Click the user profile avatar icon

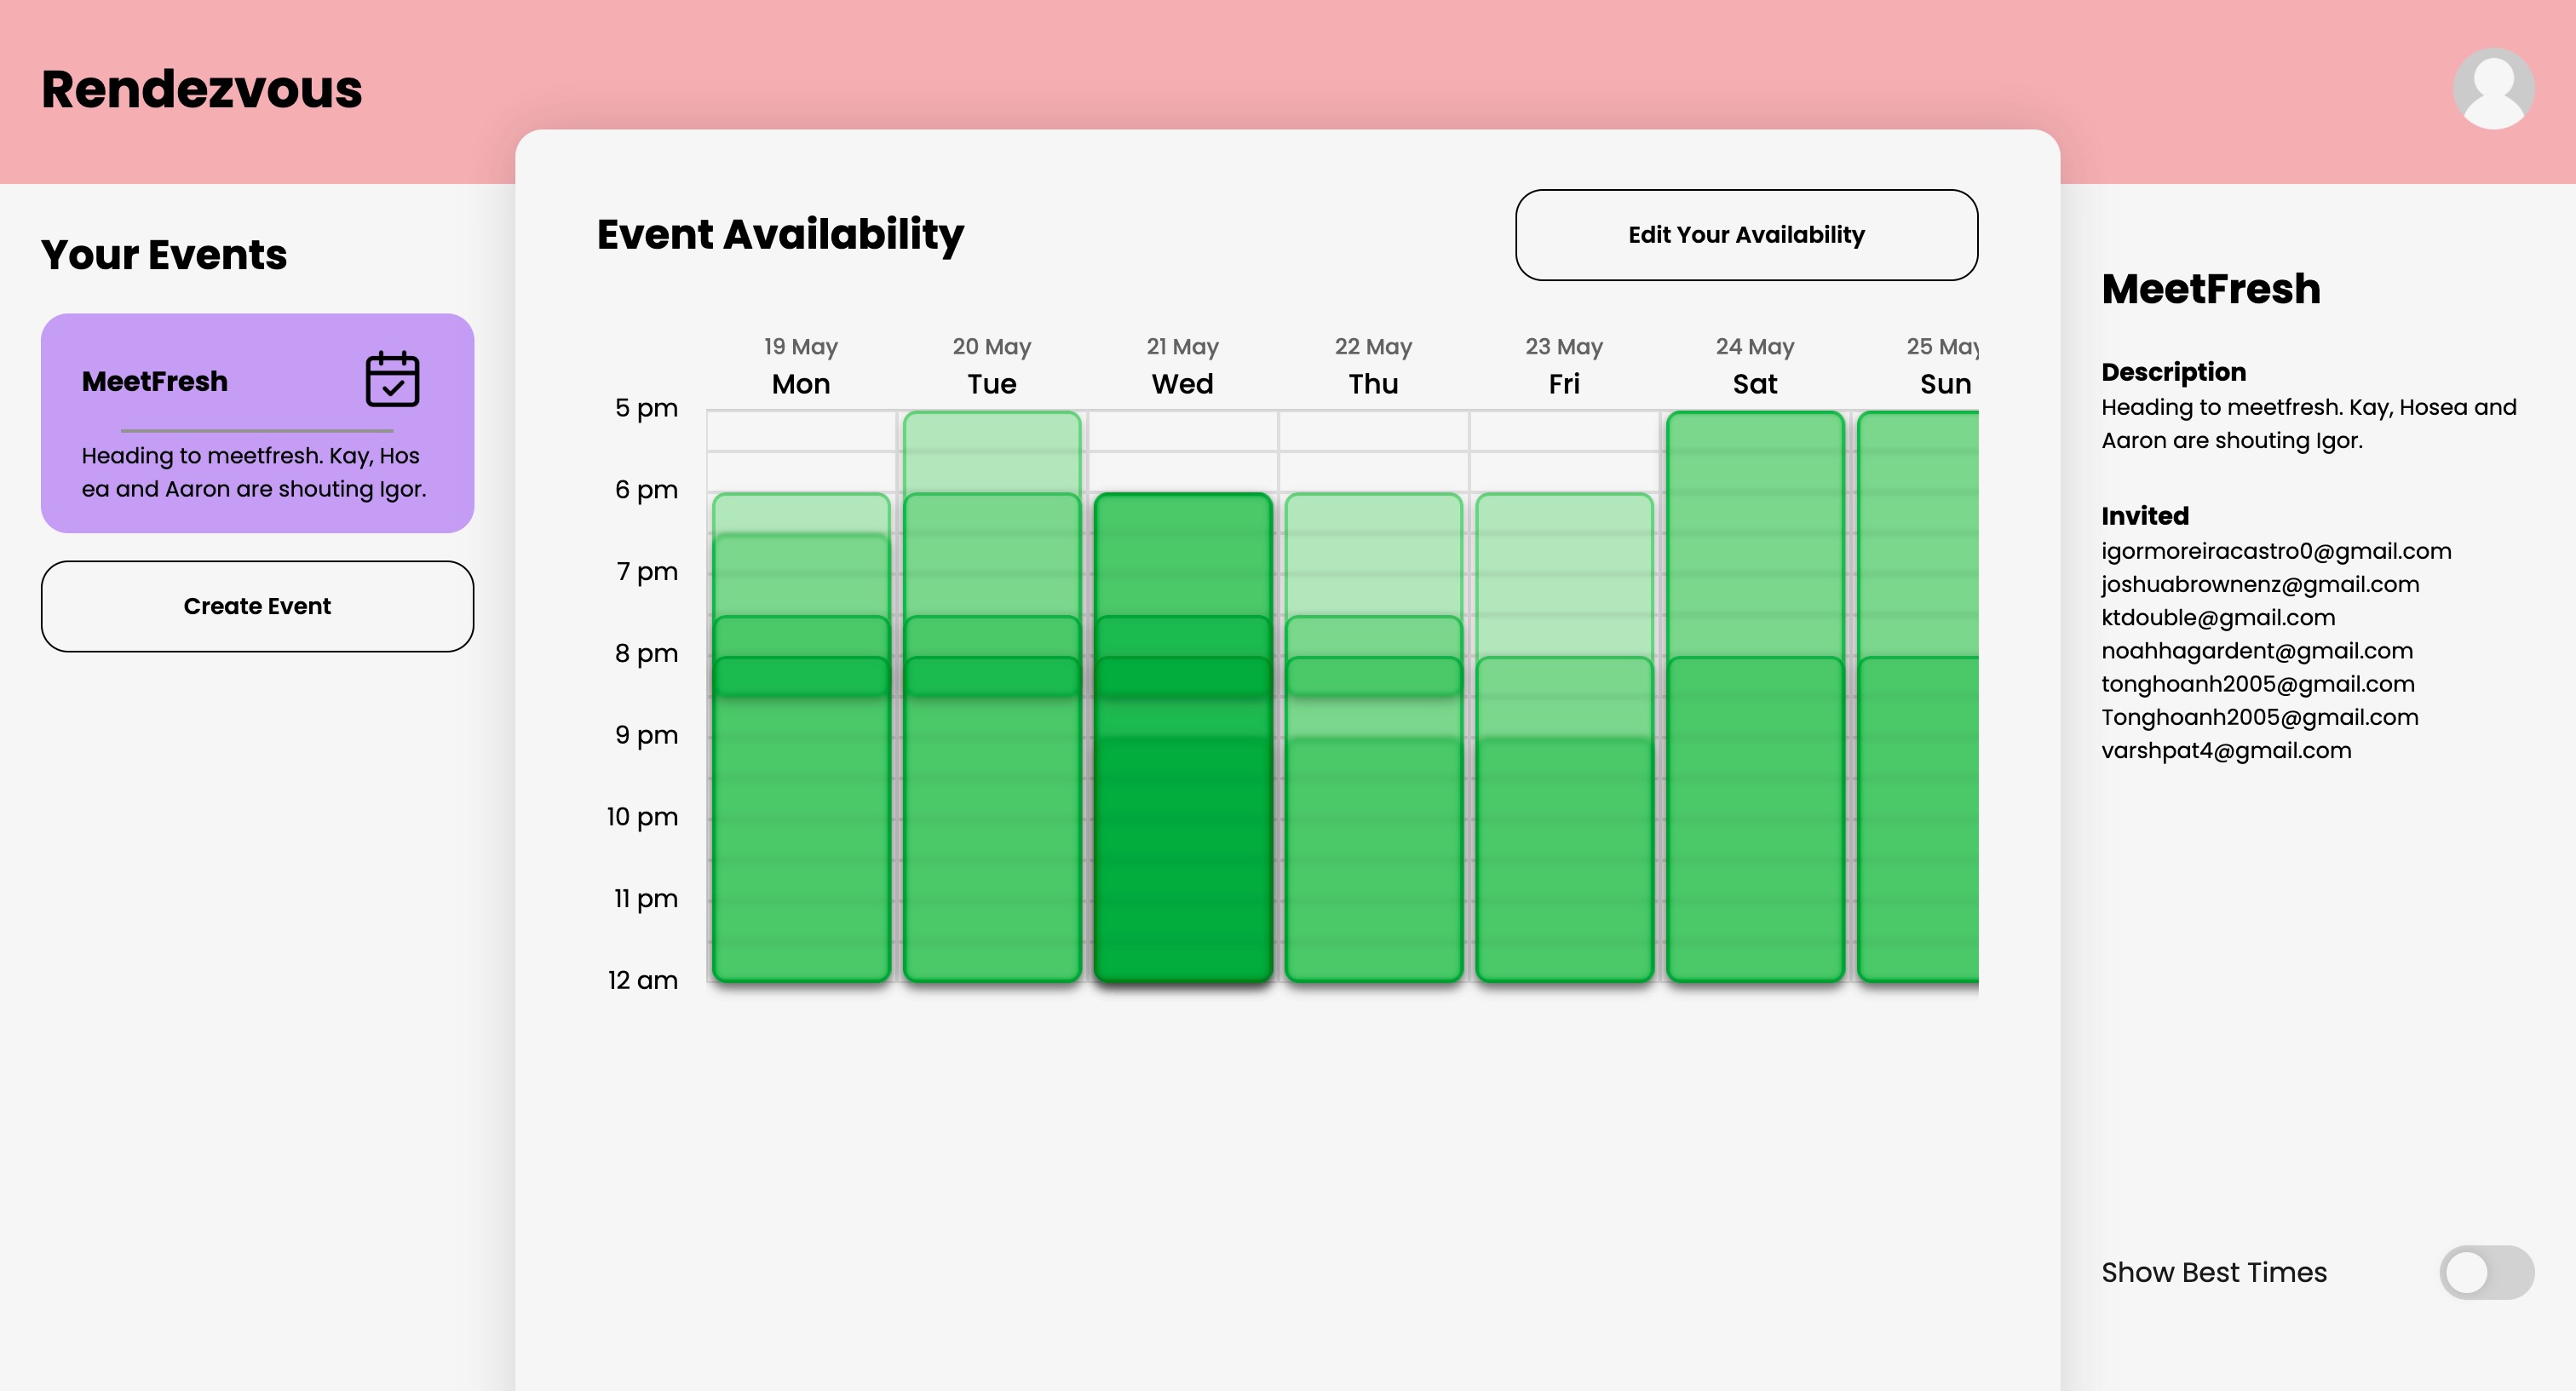coord(2493,89)
